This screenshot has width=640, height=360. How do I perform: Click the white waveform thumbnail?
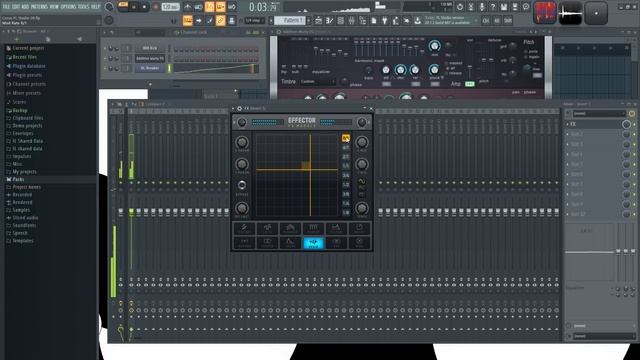[x=570, y=13]
